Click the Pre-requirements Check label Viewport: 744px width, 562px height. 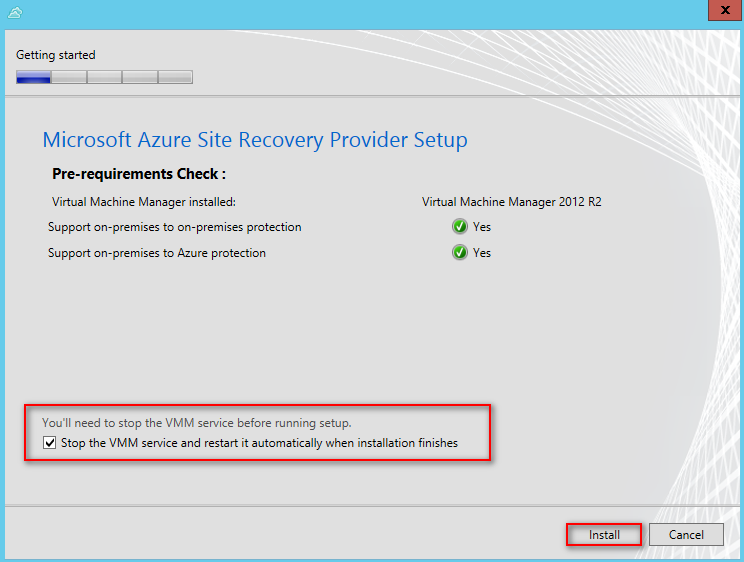coord(139,174)
